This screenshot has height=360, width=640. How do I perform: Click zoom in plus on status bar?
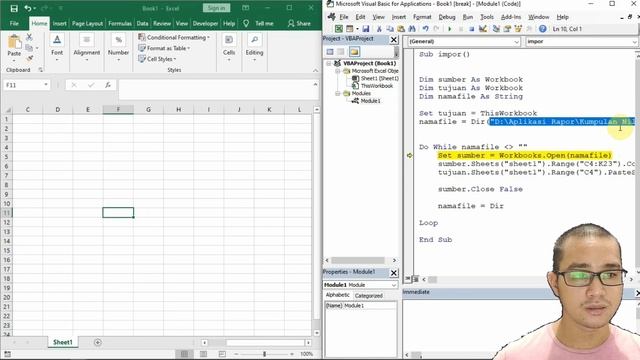coord(291,354)
